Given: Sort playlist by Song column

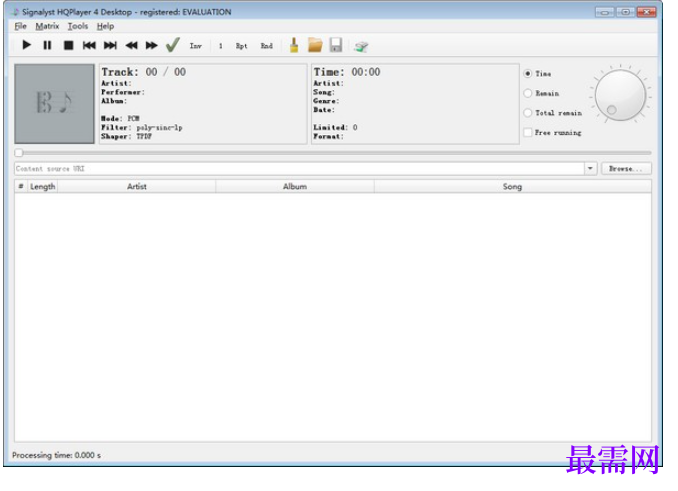Looking at the screenshot, I should pyautogui.click(x=512, y=186).
